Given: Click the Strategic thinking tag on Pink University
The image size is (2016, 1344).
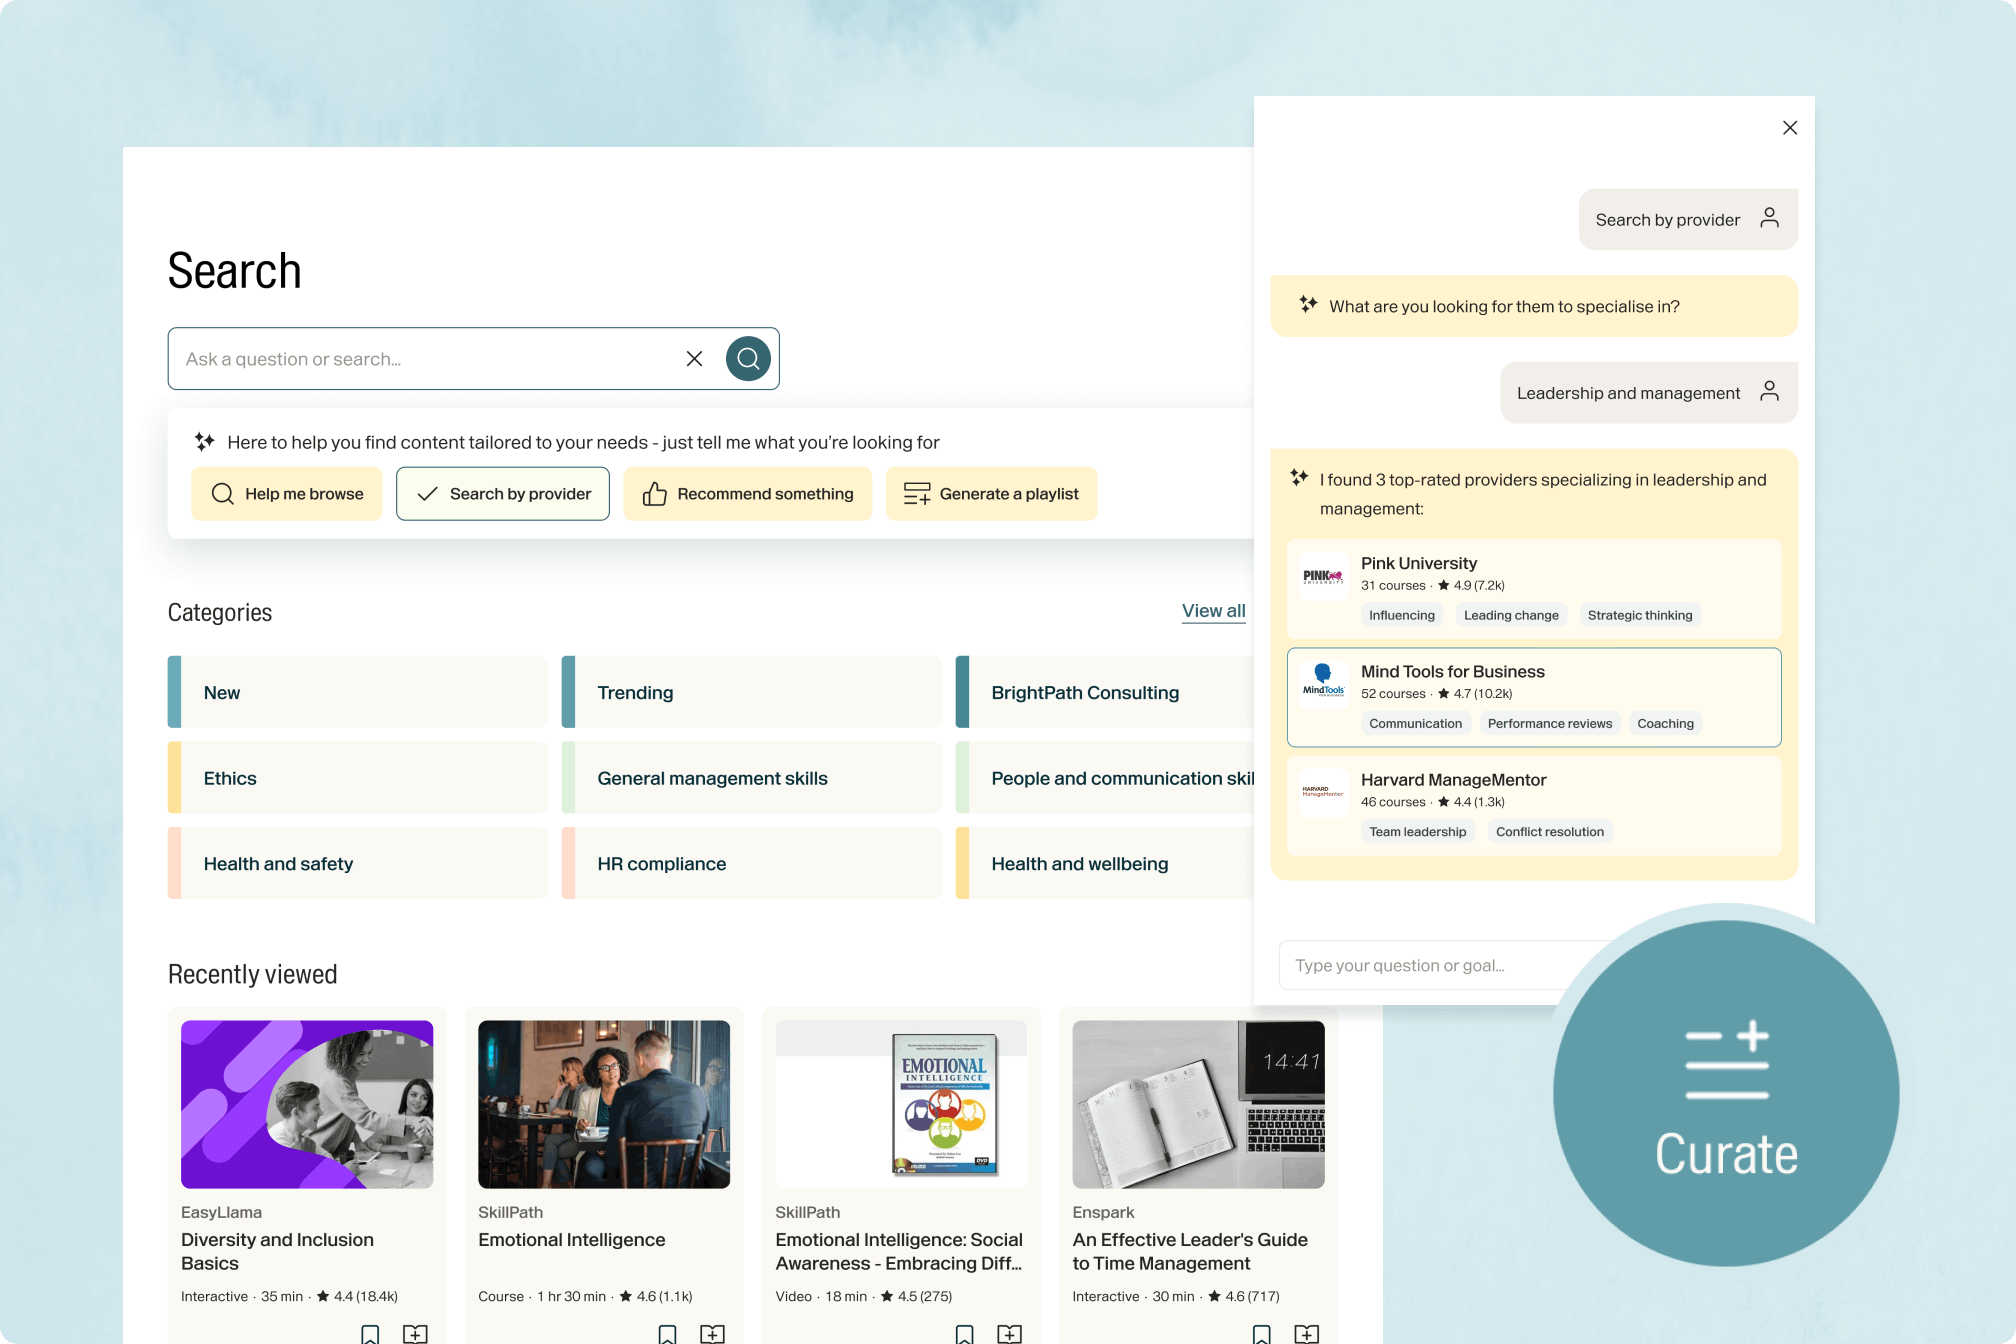Looking at the screenshot, I should click(x=1640, y=615).
